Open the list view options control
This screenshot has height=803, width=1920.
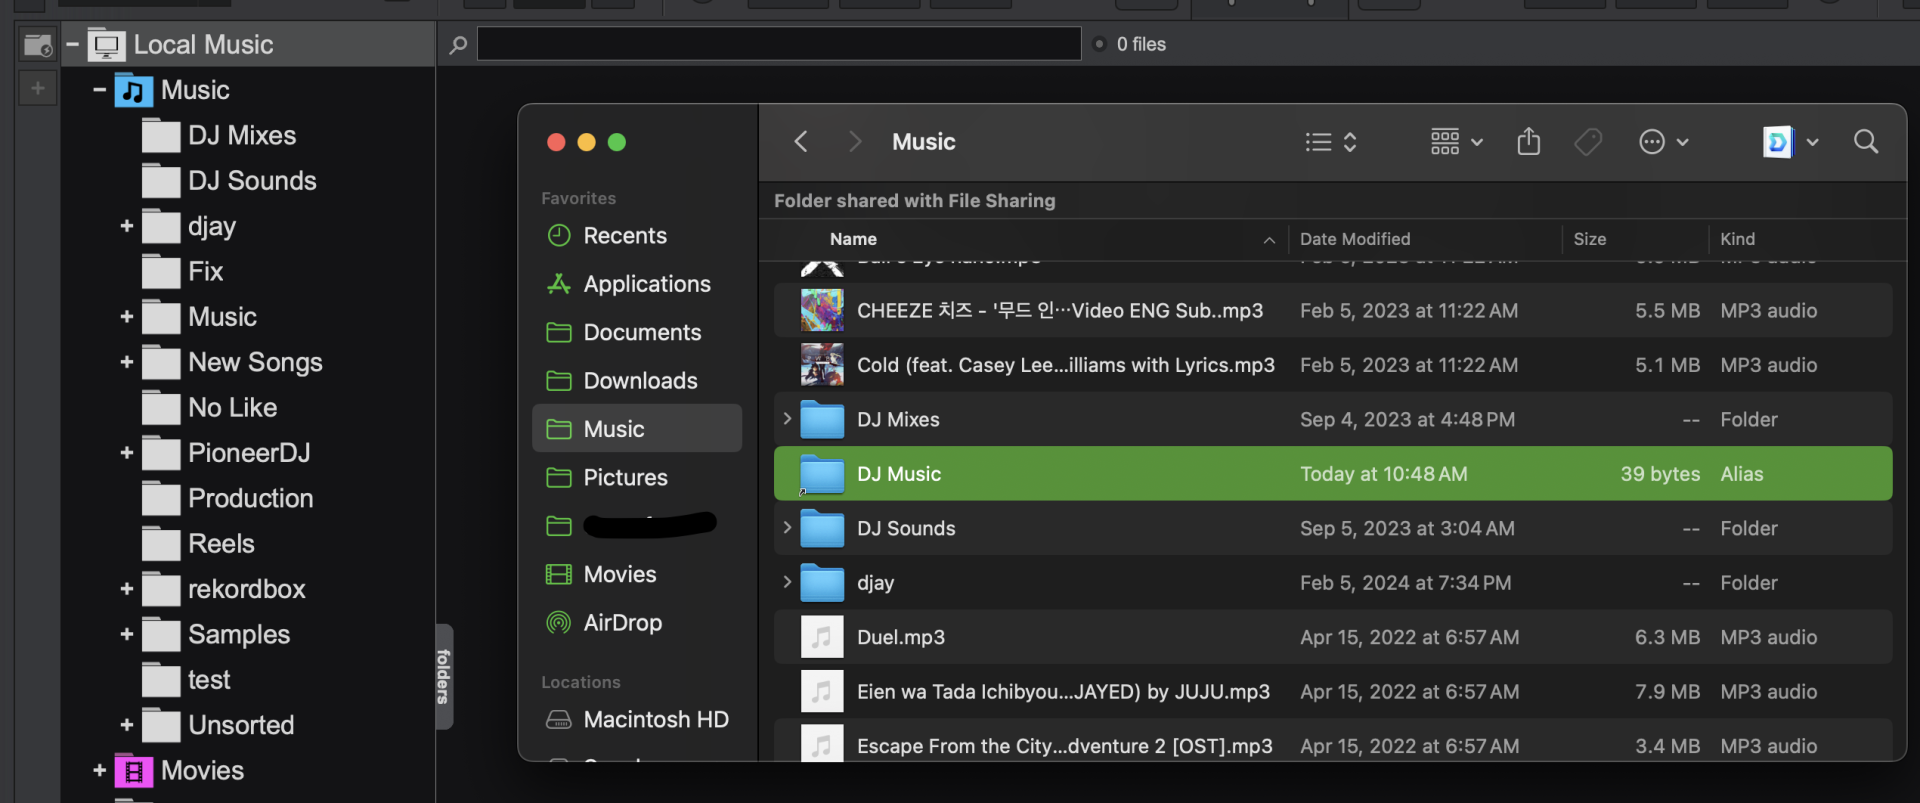(1331, 142)
